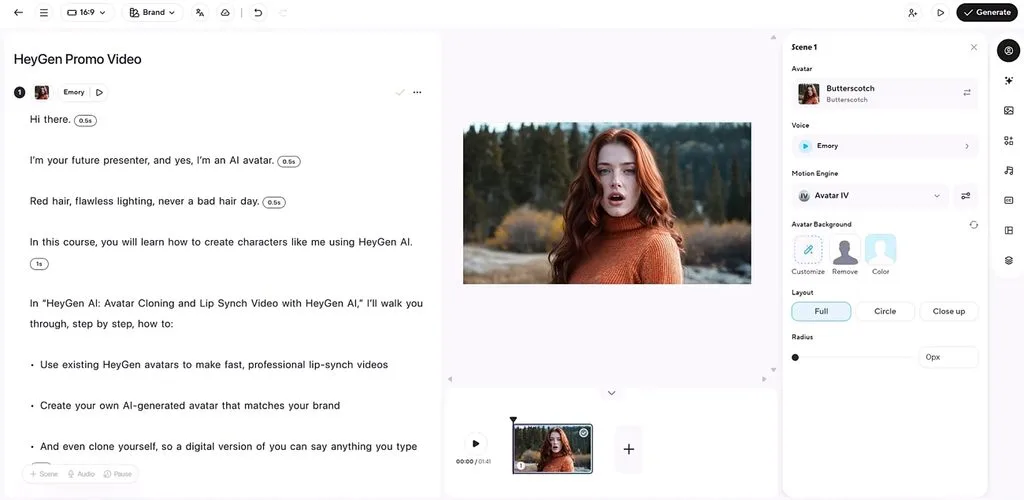The height and width of the screenshot is (500, 1024).
Task: Play the Emory voice preview in script
Action: point(99,93)
